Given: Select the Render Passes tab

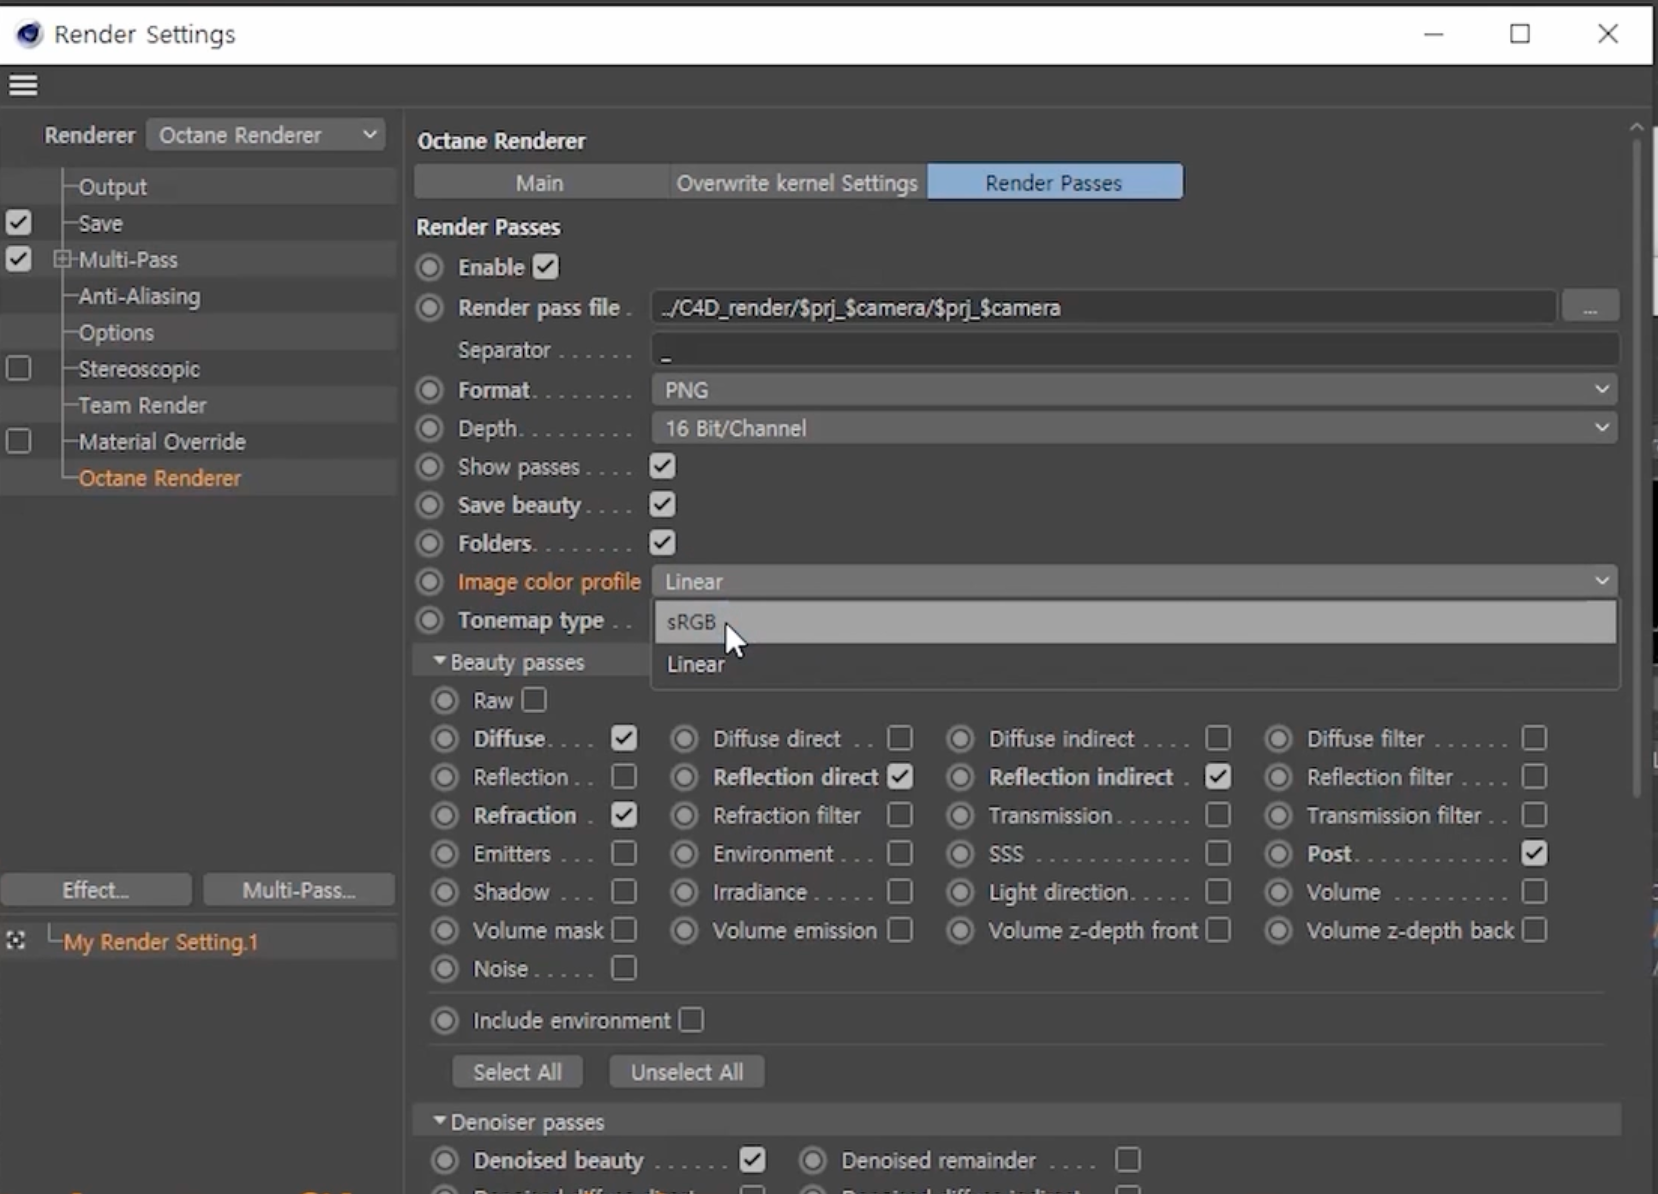Looking at the screenshot, I should pos(1054,183).
